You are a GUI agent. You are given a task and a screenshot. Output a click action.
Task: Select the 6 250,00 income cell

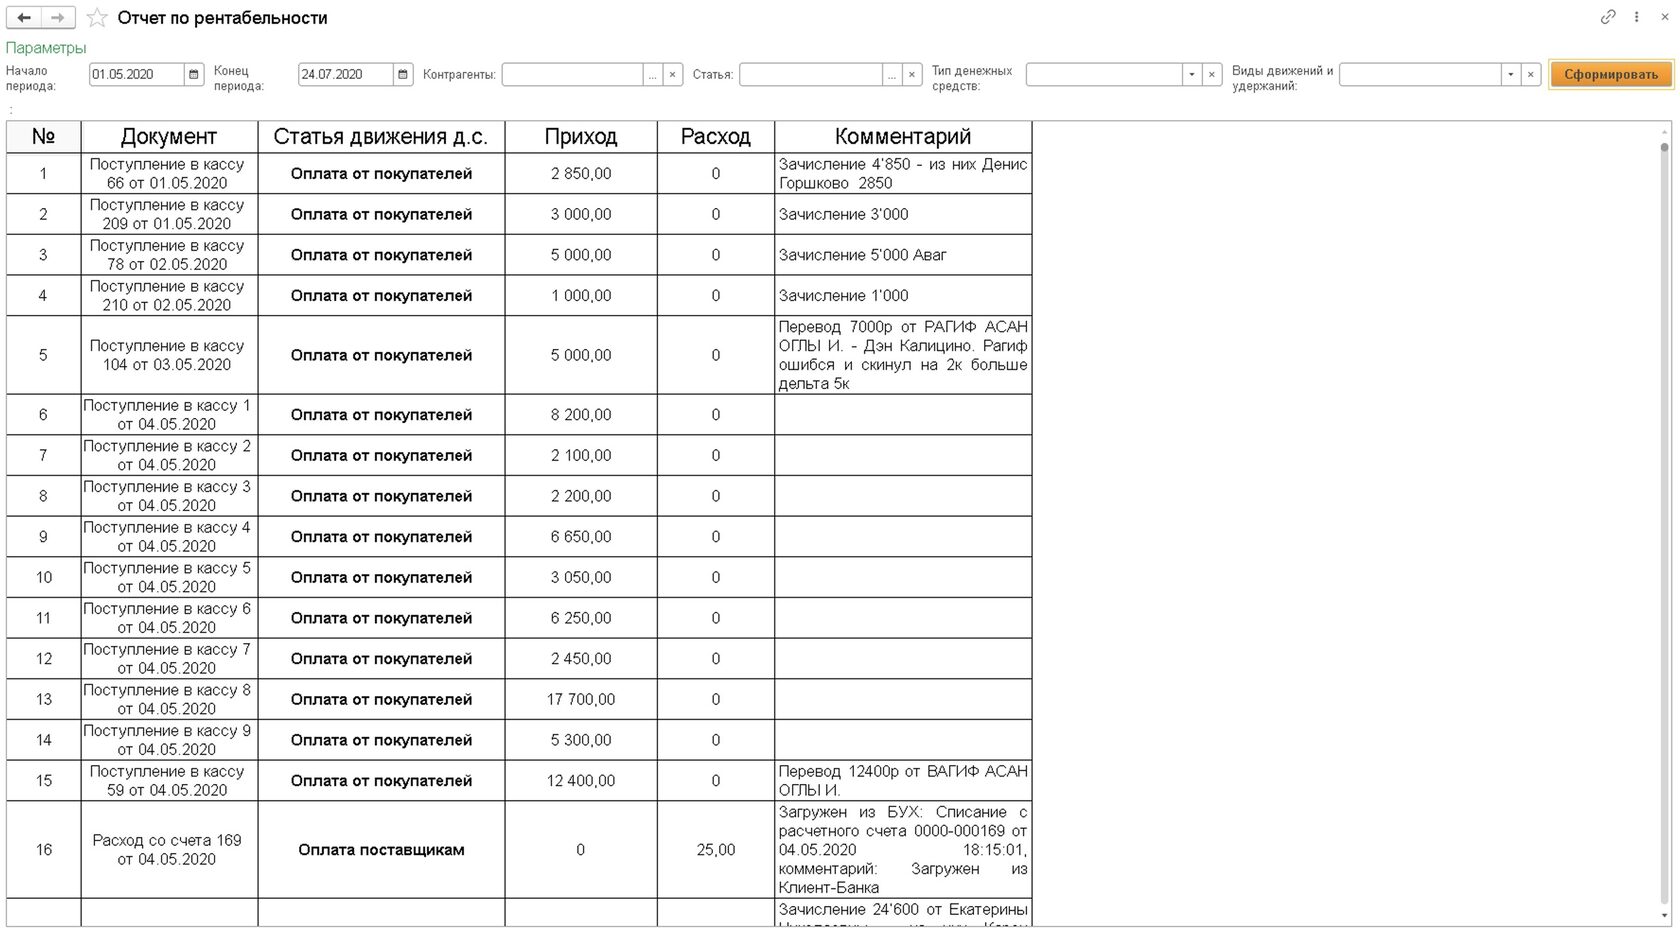(x=581, y=618)
